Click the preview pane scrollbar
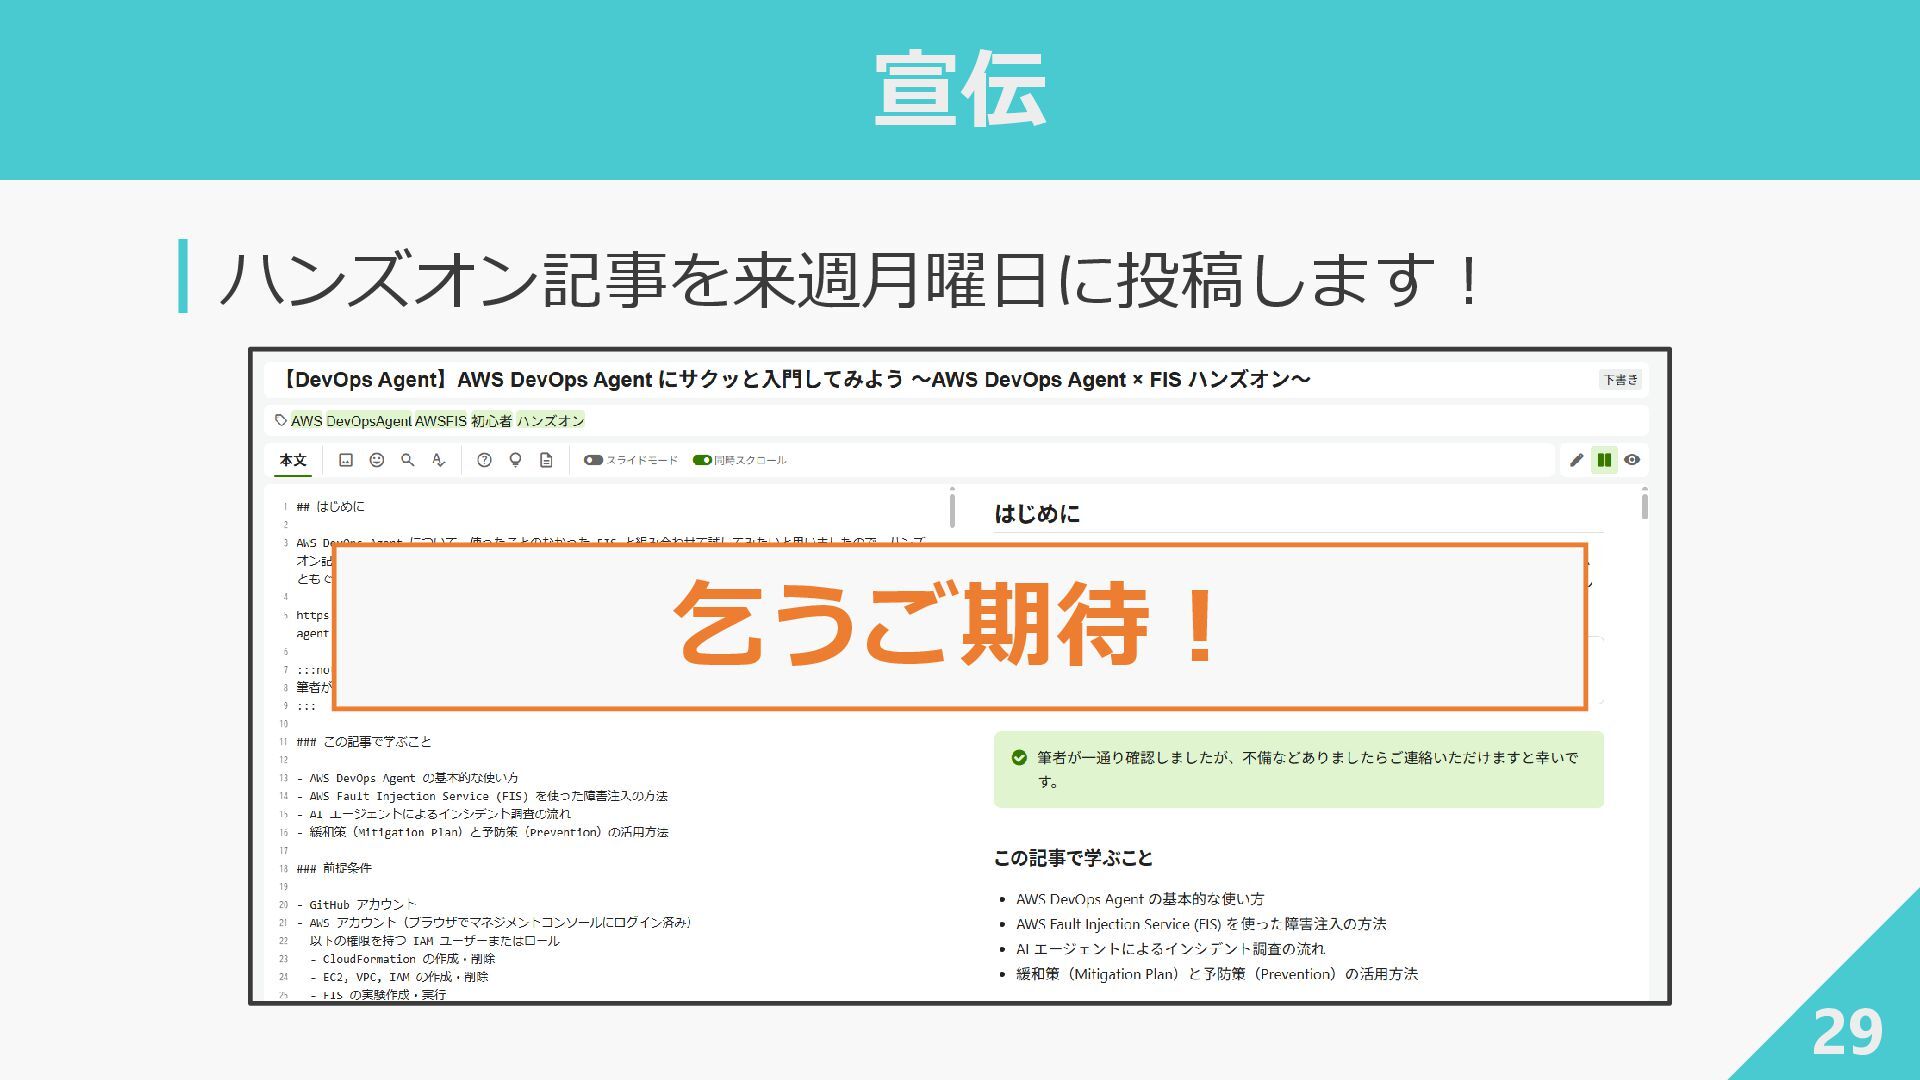The width and height of the screenshot is (1920, 1080). pos(1644,505)
